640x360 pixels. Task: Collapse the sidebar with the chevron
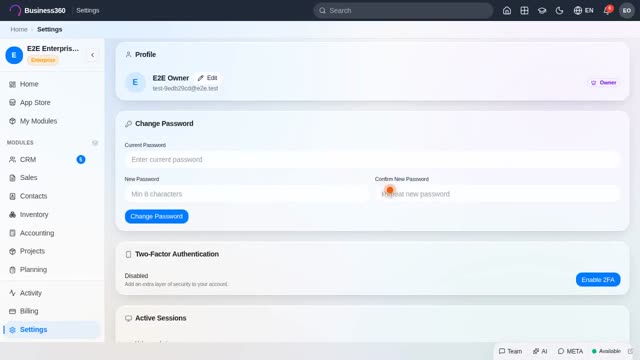[93, 55]
